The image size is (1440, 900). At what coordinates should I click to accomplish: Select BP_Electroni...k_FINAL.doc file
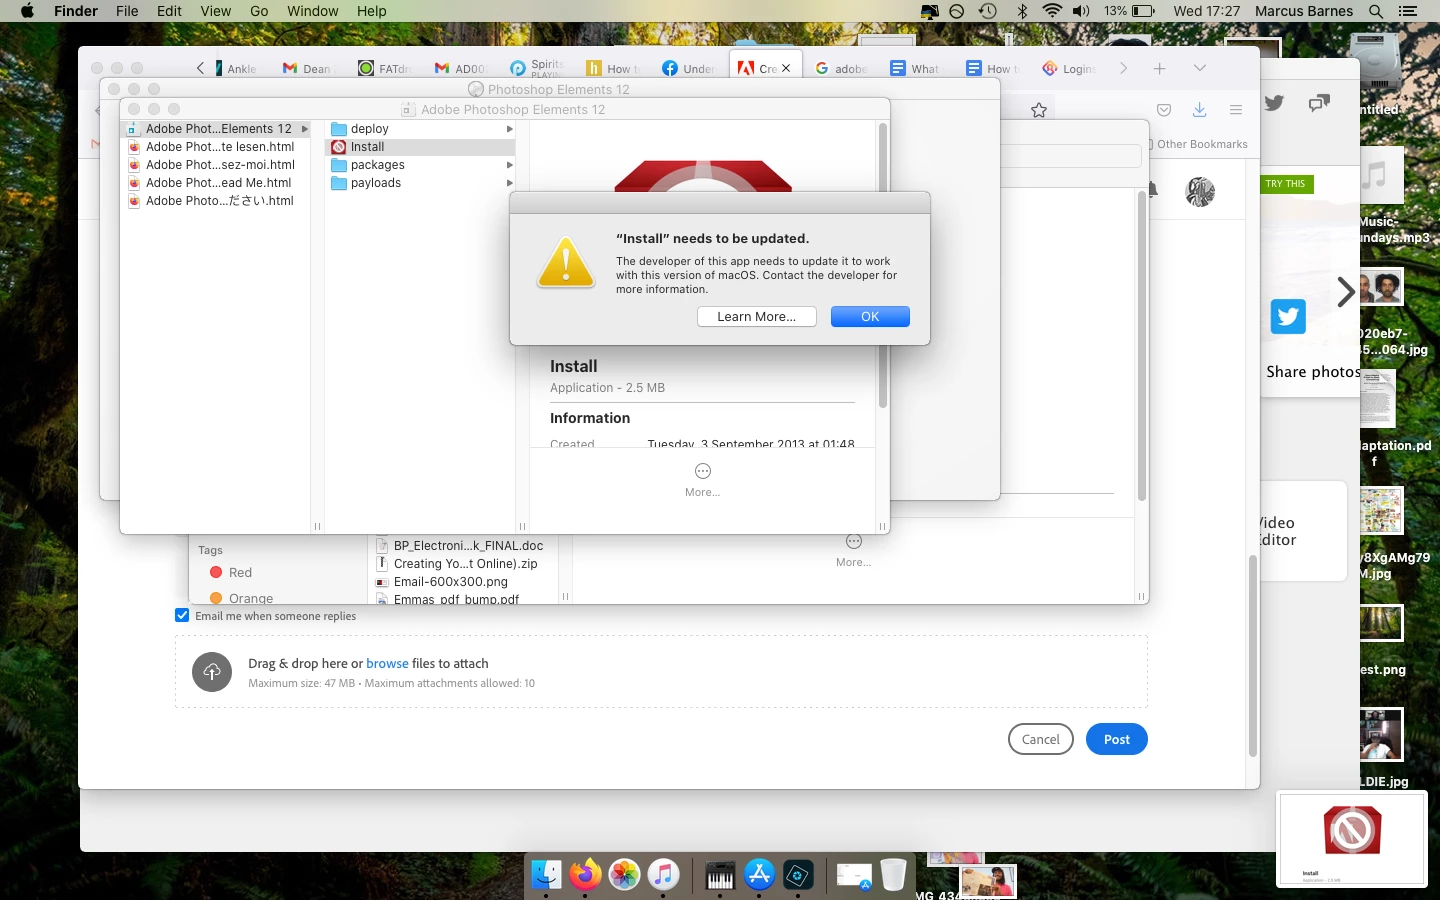(x=468, y=546)
